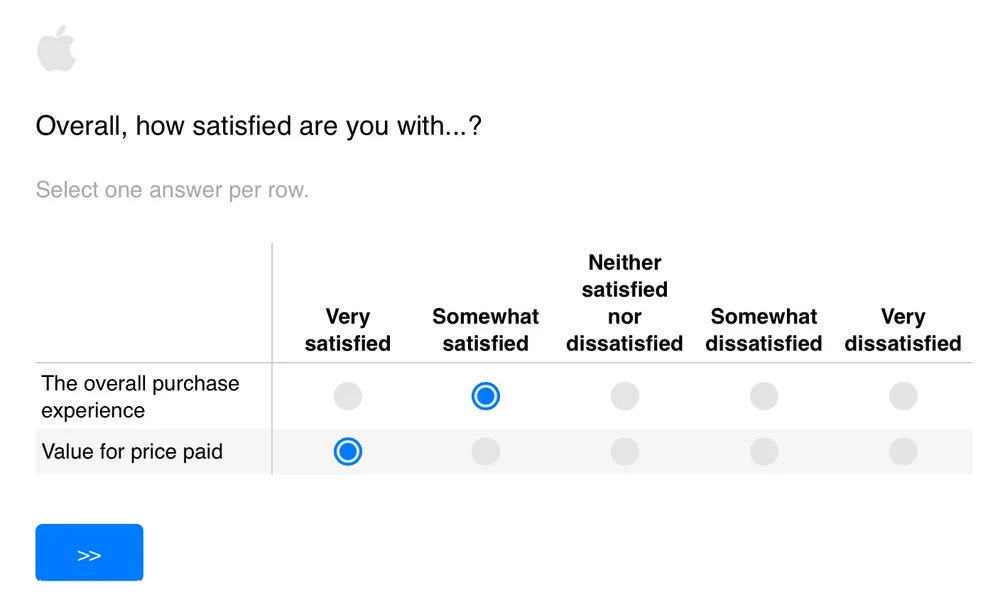Select Somewhat dissatisfied for Value for price paid

[x=763, y=452]
